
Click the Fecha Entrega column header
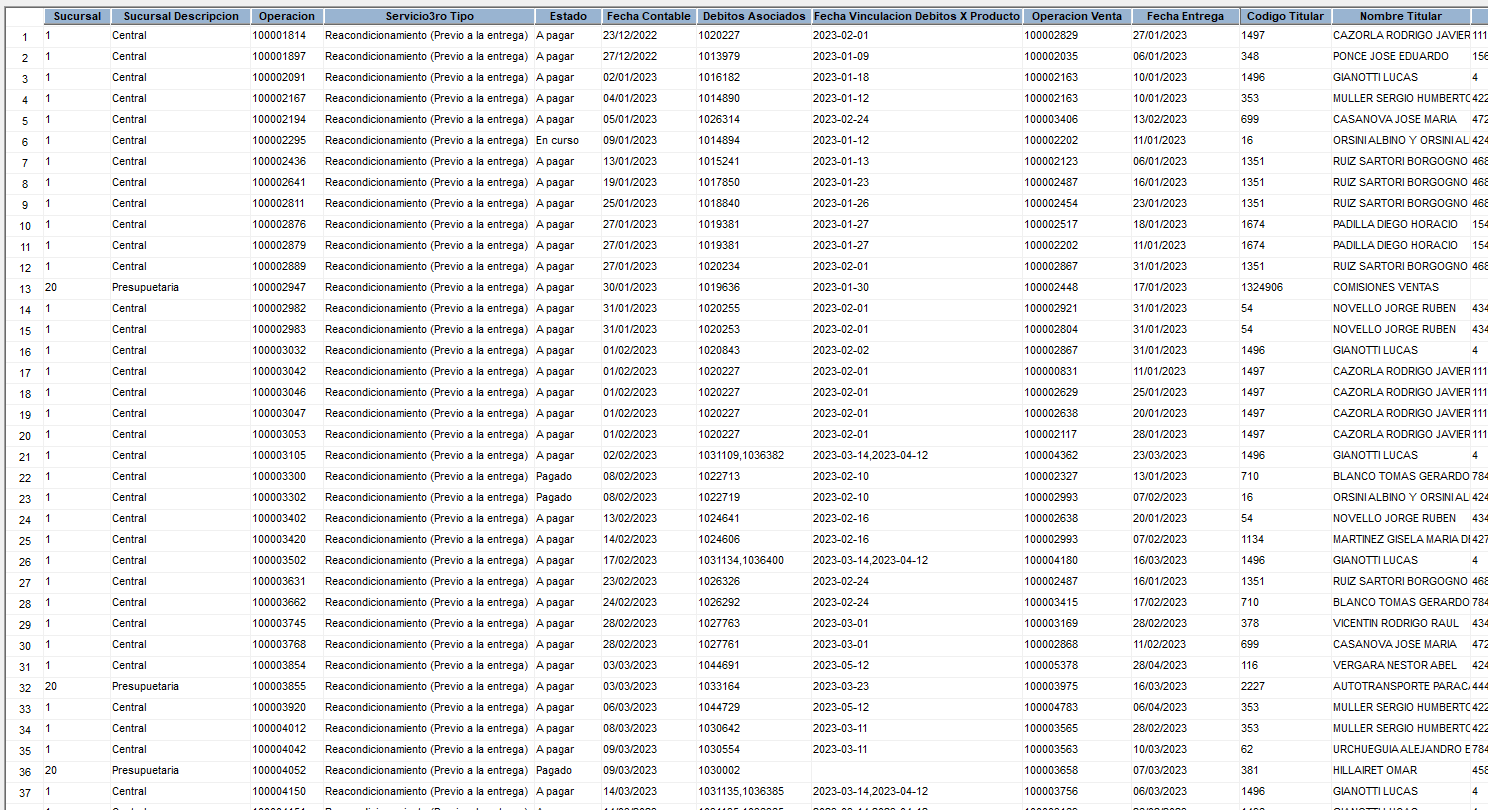coord(1185,17)
